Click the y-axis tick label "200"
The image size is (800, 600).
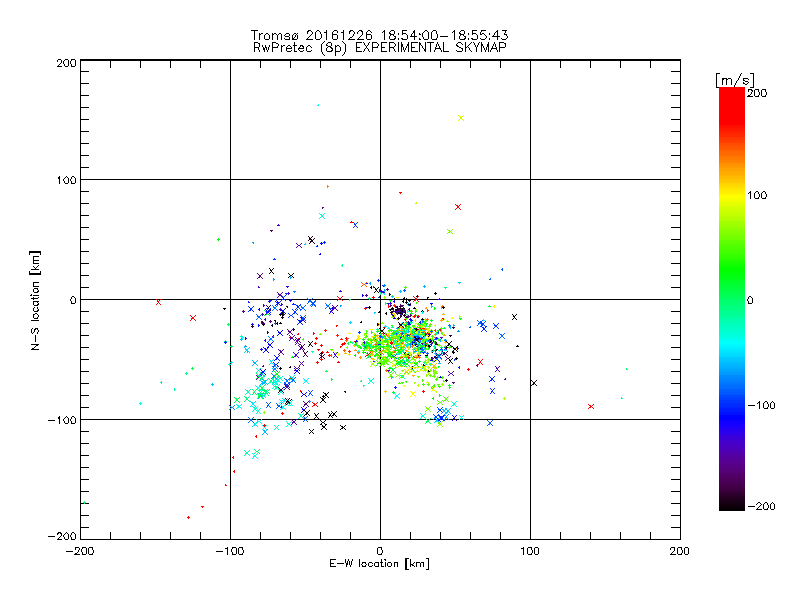tap(66, 63)
